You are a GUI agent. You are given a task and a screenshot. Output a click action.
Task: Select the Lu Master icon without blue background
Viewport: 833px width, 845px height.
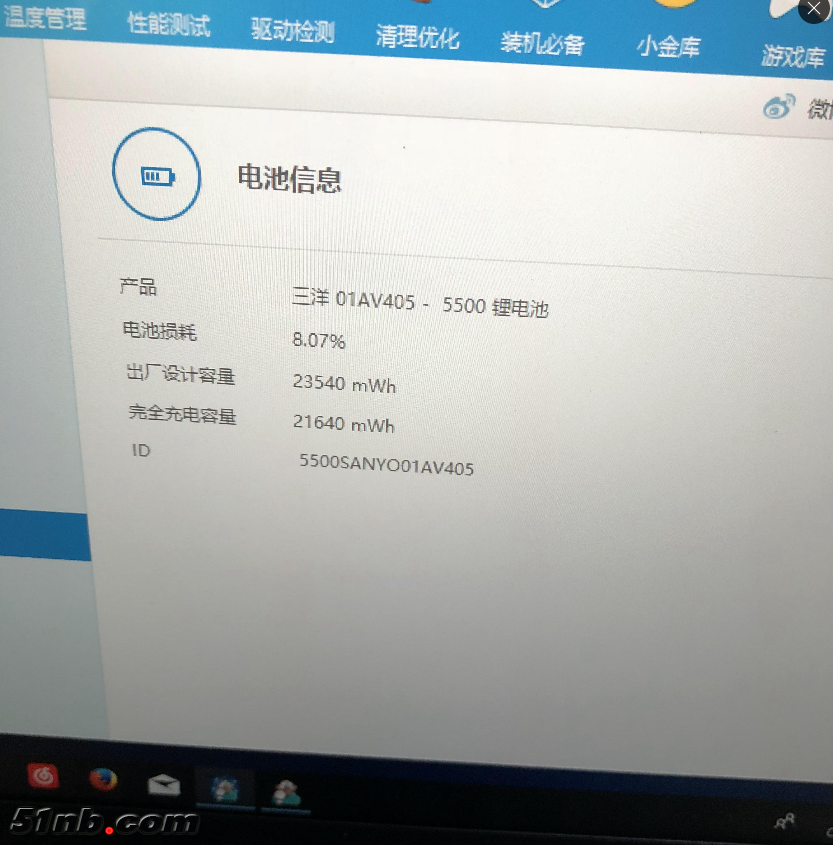(286, 793)
